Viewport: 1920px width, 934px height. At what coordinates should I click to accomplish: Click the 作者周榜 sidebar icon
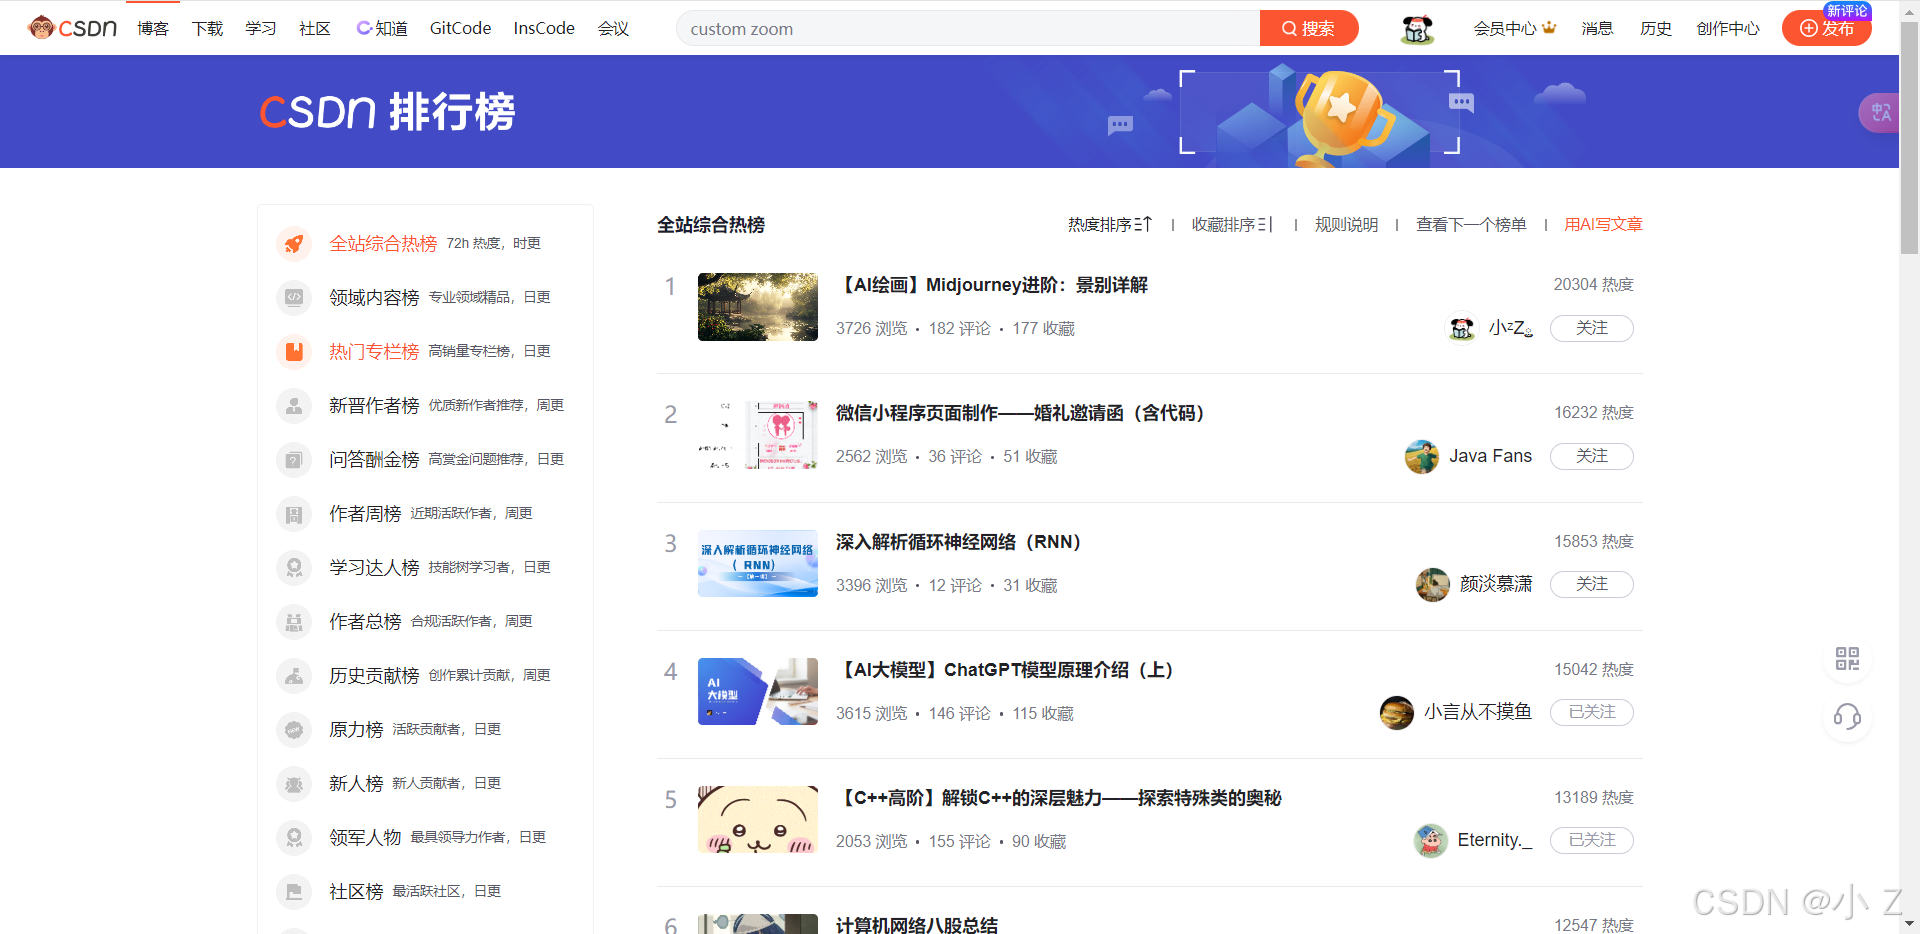[x=294, y=513]
